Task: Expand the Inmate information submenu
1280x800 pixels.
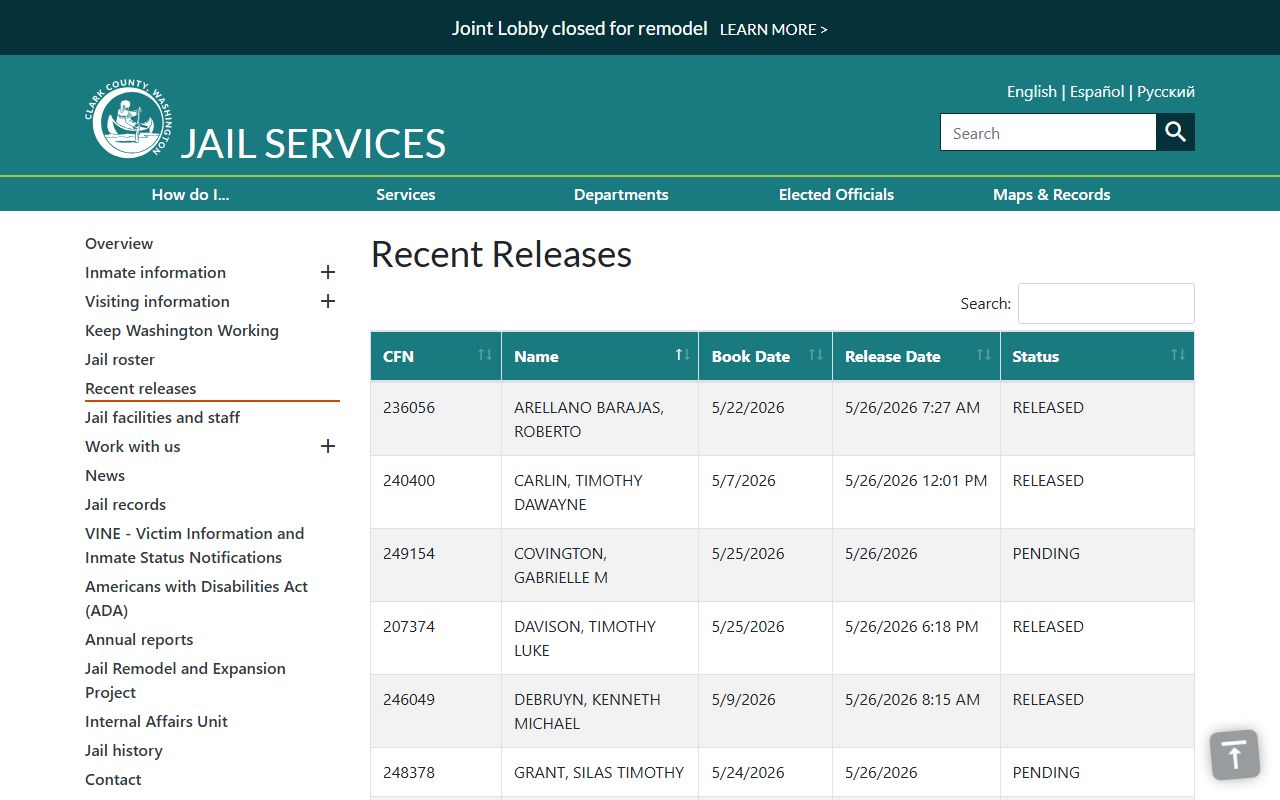Action: [x=327, y=272]
